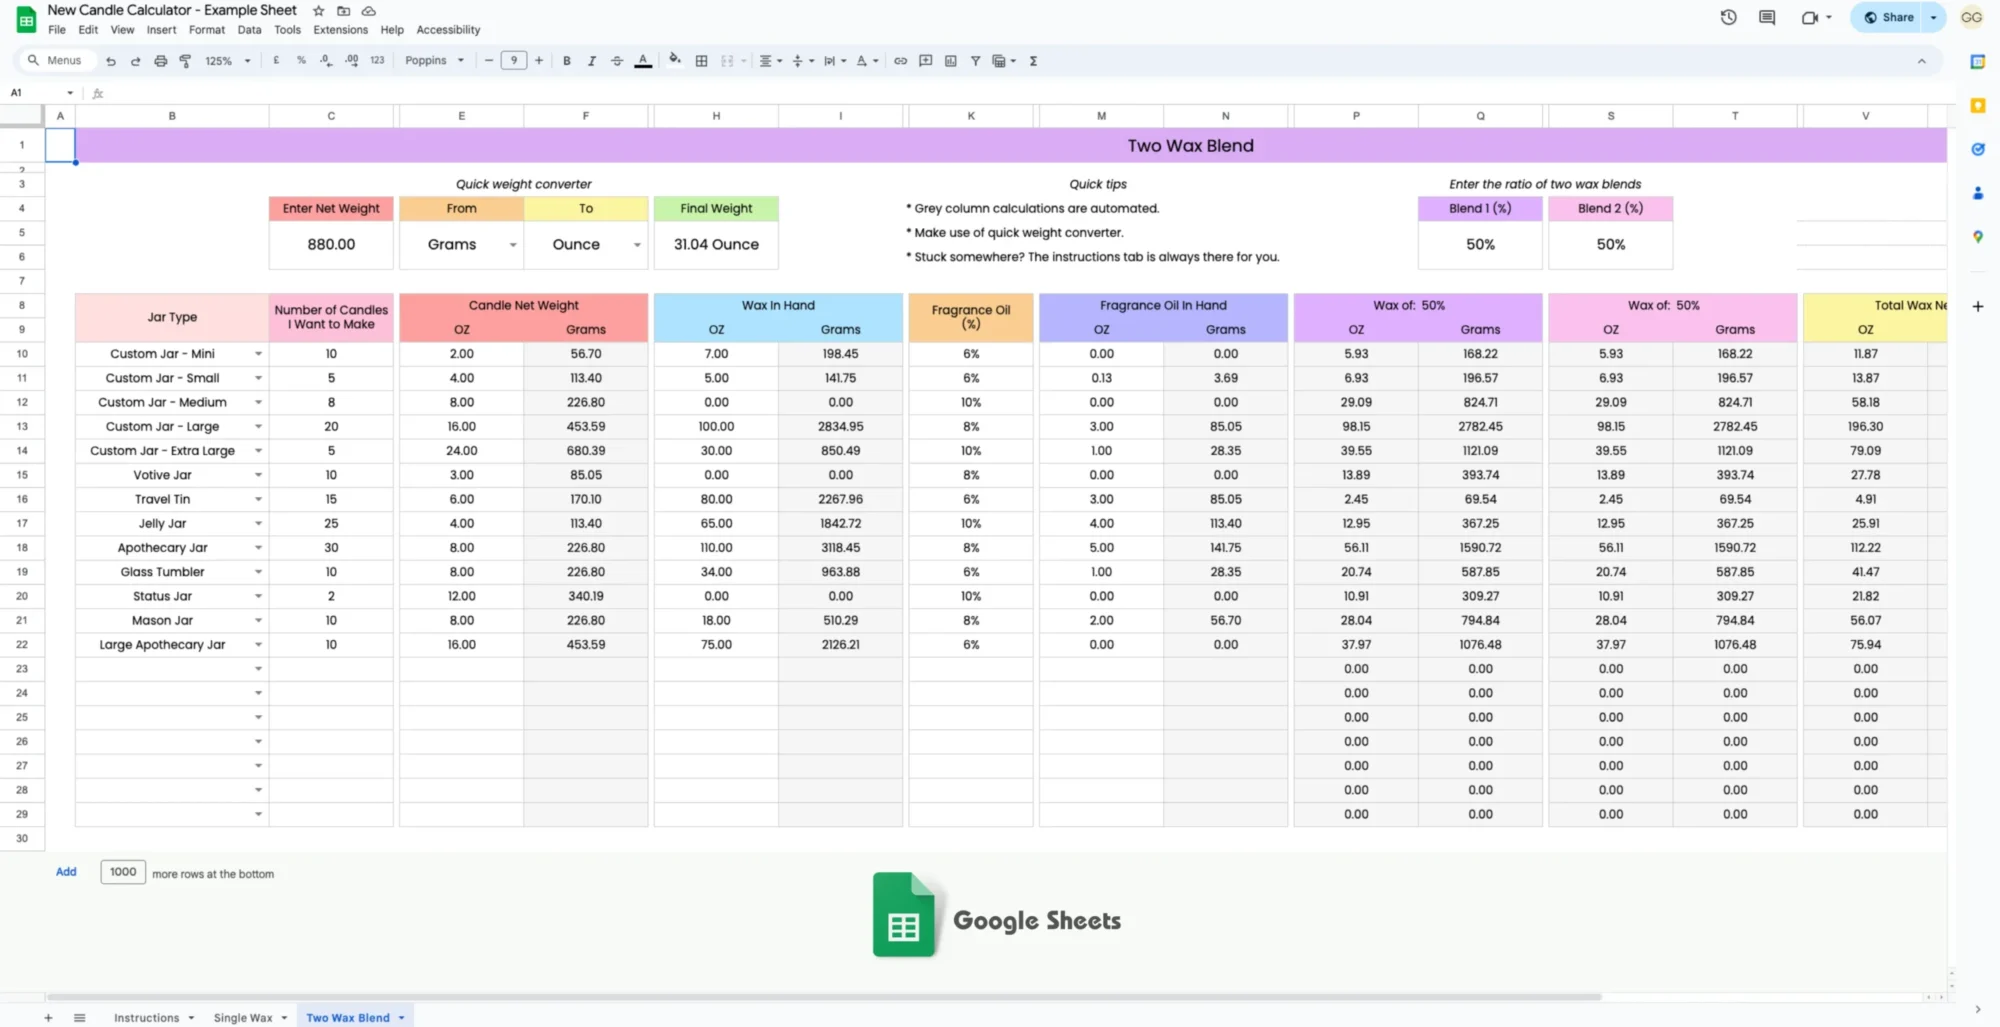Switch to the Single Wax sheet tab
Viewport: 2000px width, 1027px height.
pos(243,1017)
